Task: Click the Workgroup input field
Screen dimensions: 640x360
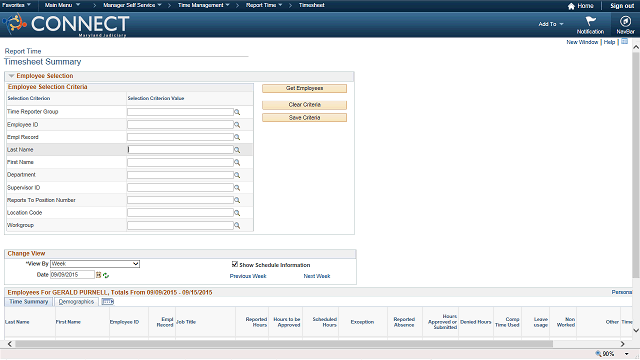Action: point(180,225)
